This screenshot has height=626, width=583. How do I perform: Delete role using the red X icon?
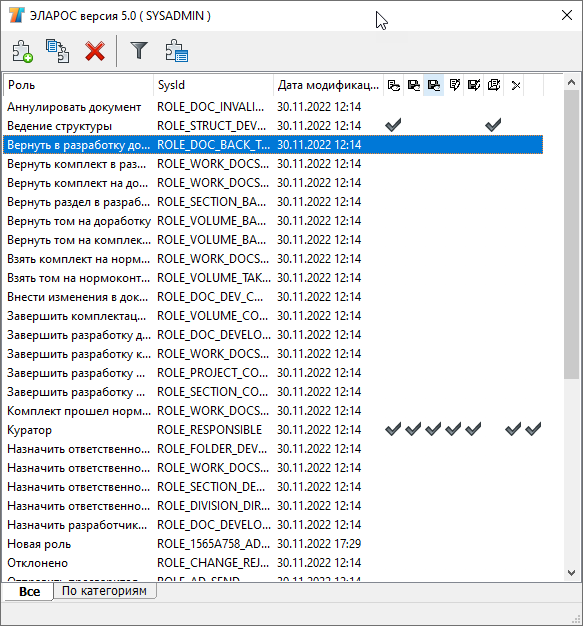coord(95,51)
